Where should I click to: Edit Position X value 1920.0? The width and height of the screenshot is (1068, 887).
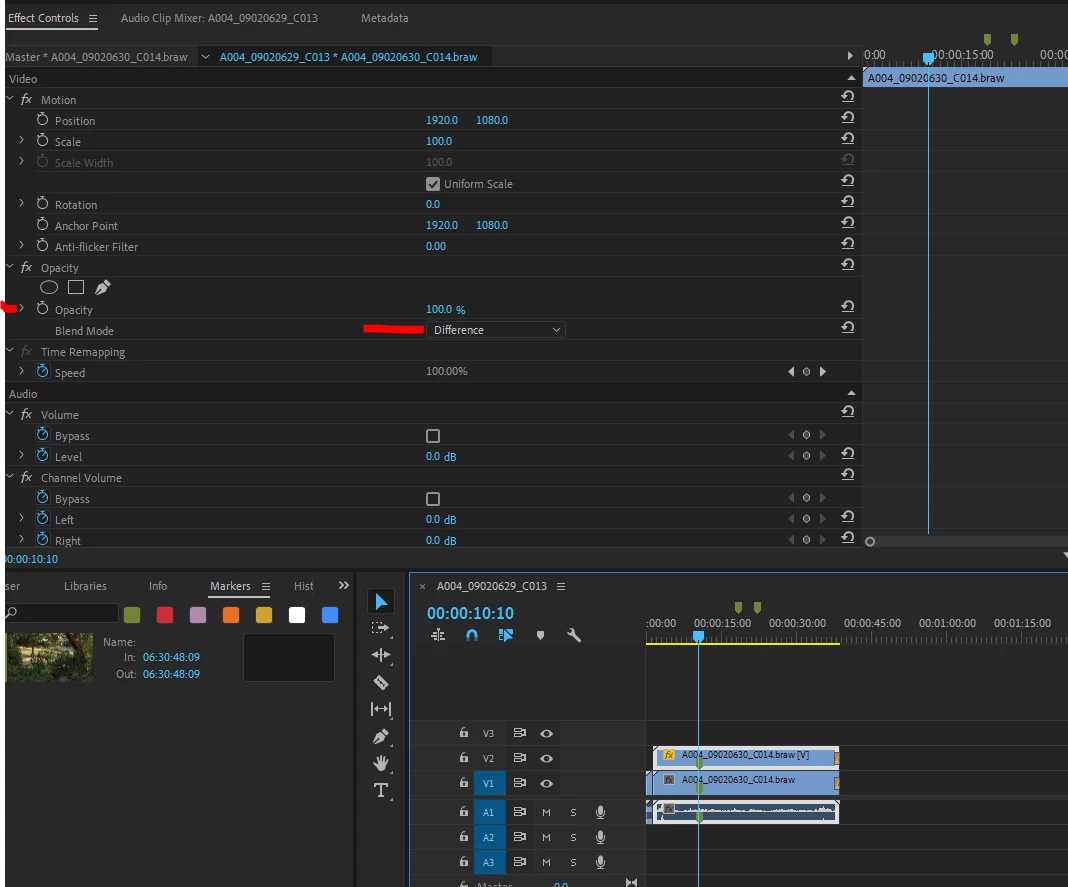pos(442,120)
